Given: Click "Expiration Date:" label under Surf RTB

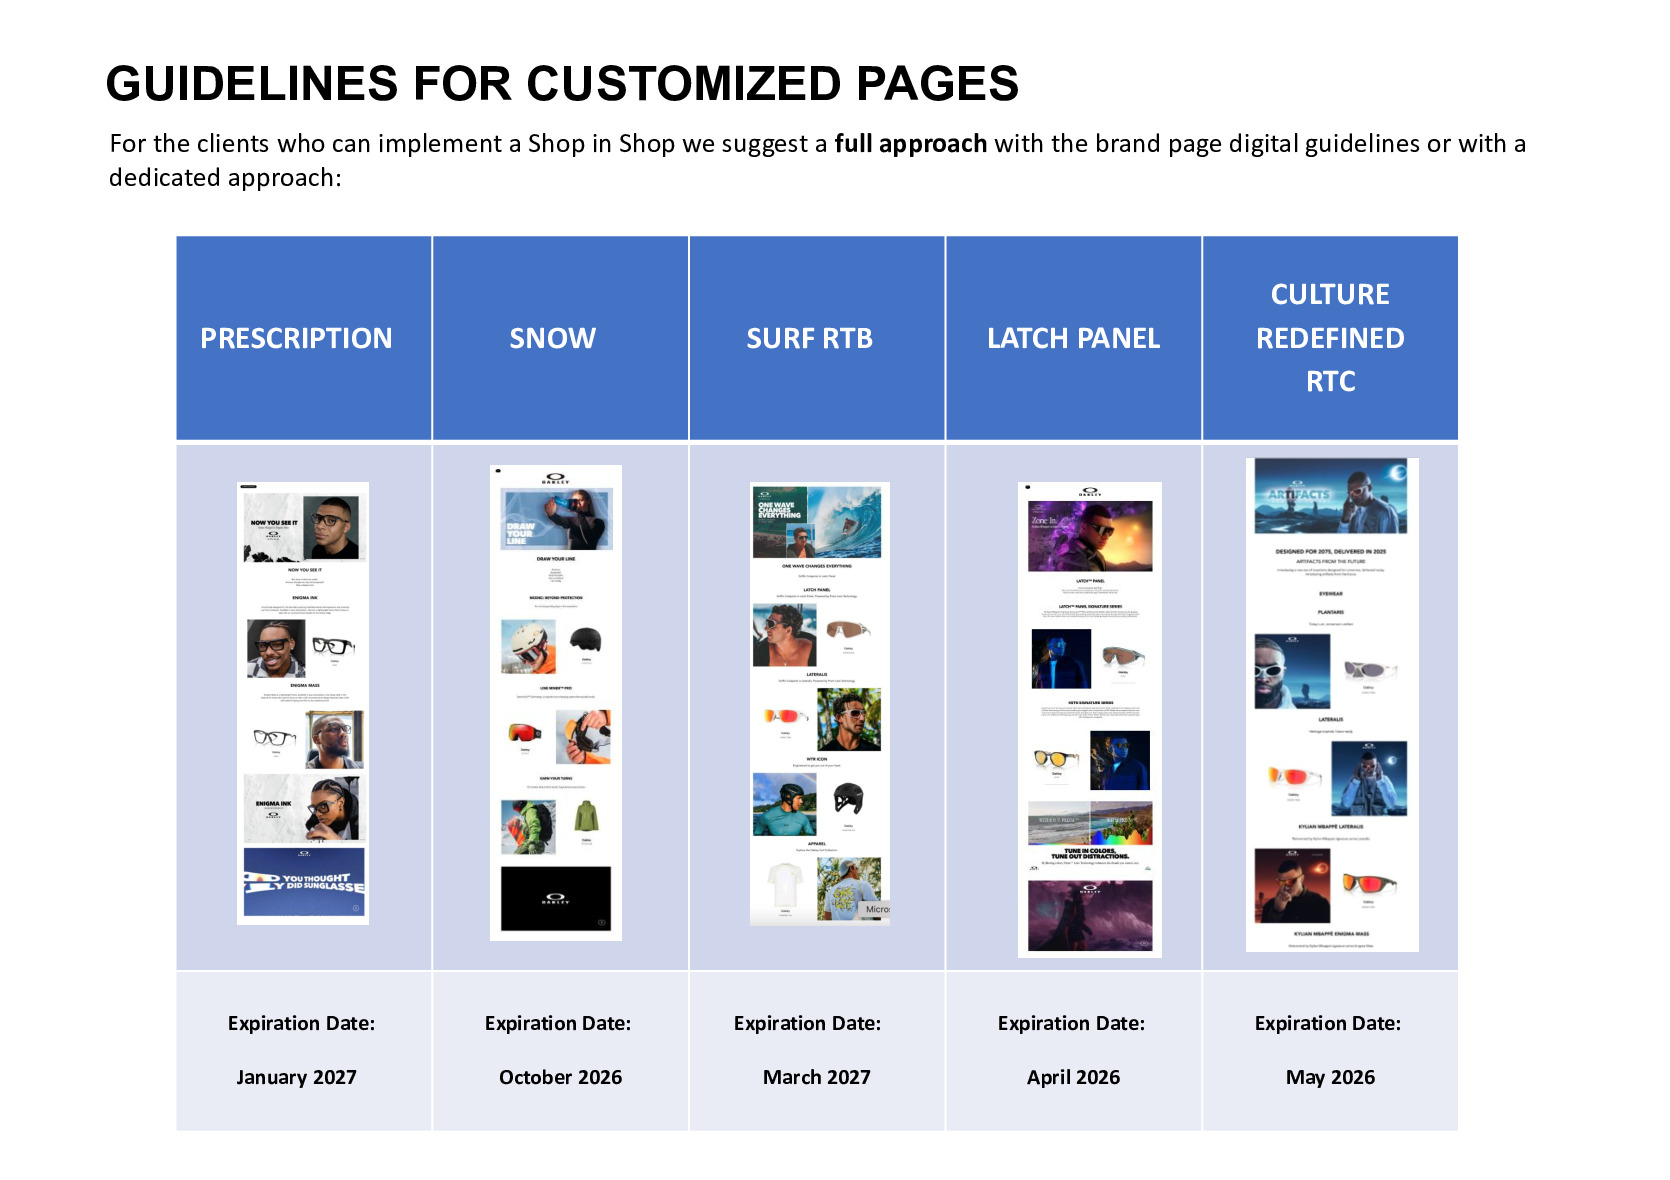Looking at the screenshot, I should pyautogui.click(x=807, y=1023).
